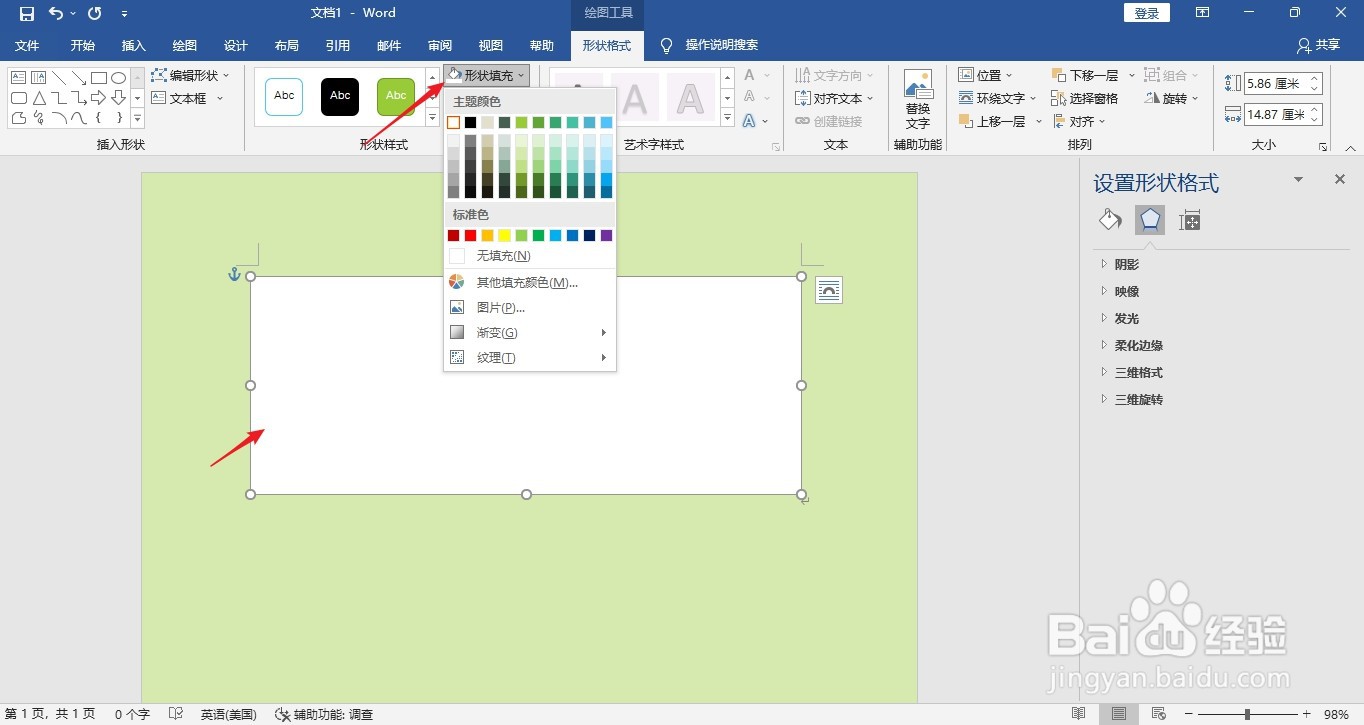Switch to Fill & Line paint bucket tab

click(x=1109, y=220)
